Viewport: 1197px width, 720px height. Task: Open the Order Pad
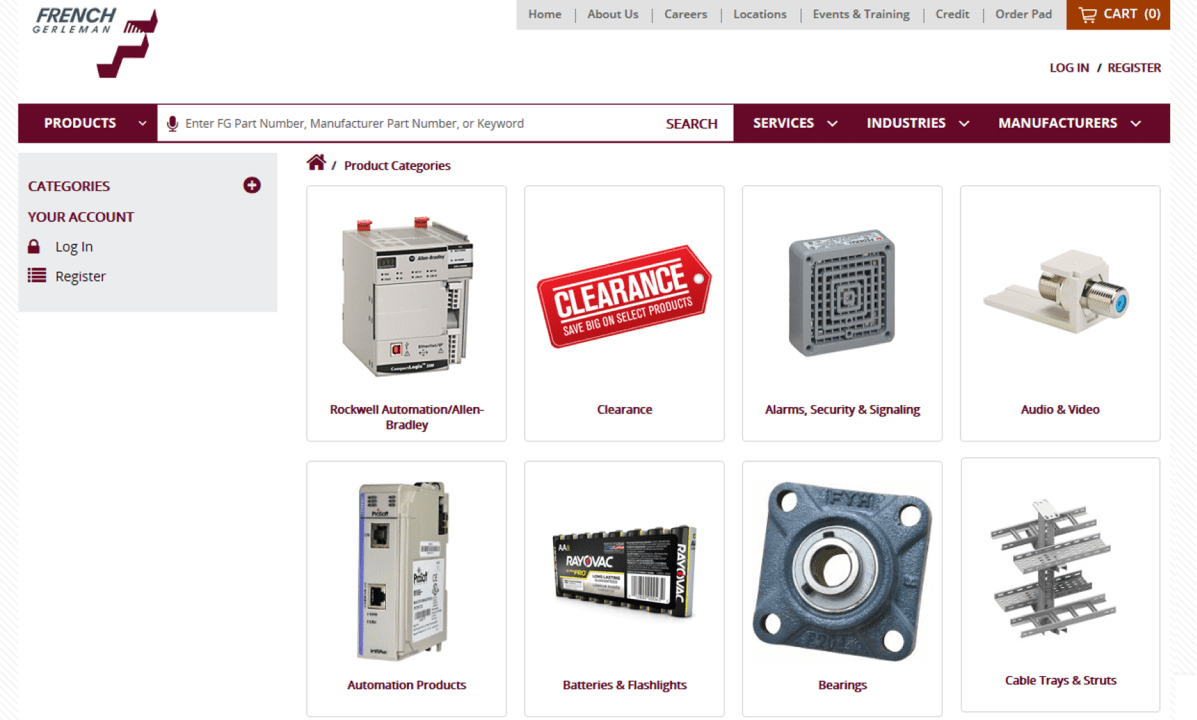pyautogui.click(x=1023, y=15)
